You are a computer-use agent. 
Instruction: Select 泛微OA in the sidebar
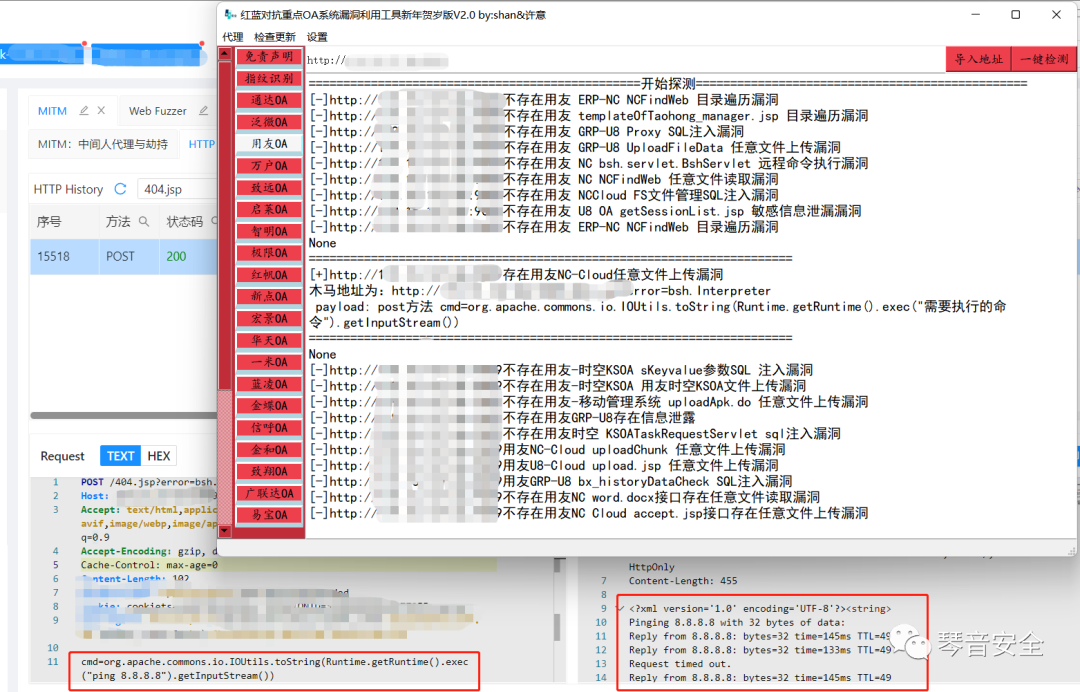pyautogui.click(x=269, y=122)
